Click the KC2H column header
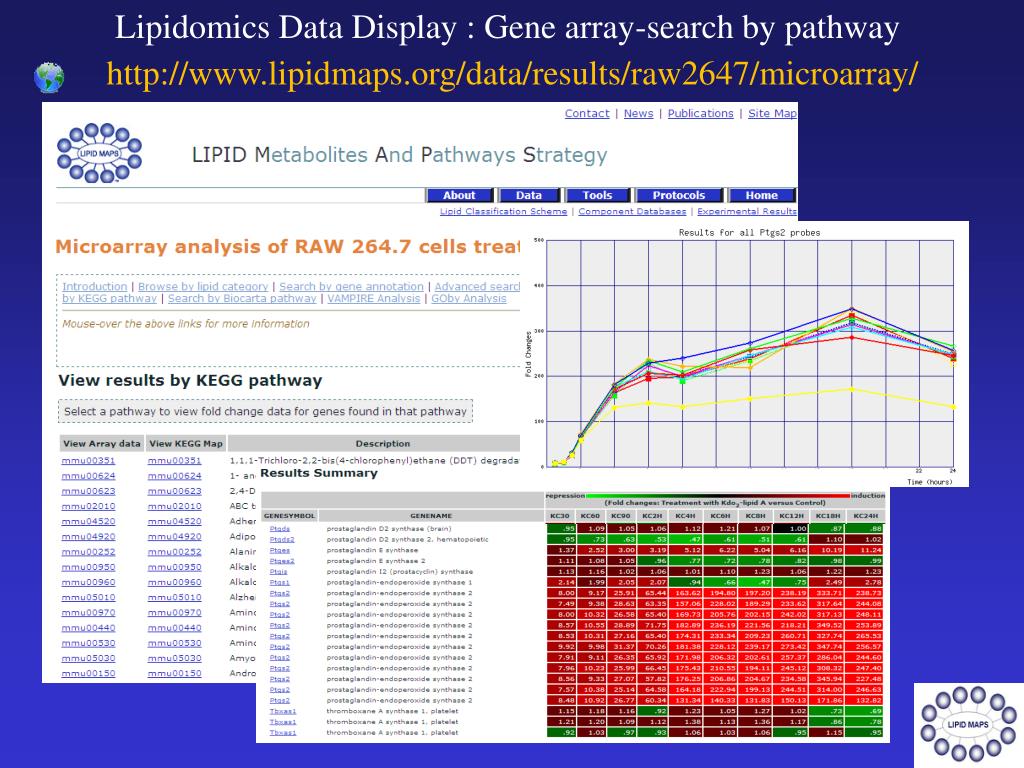The width and height of the screenshot is (1024, 768). (652, 516)
